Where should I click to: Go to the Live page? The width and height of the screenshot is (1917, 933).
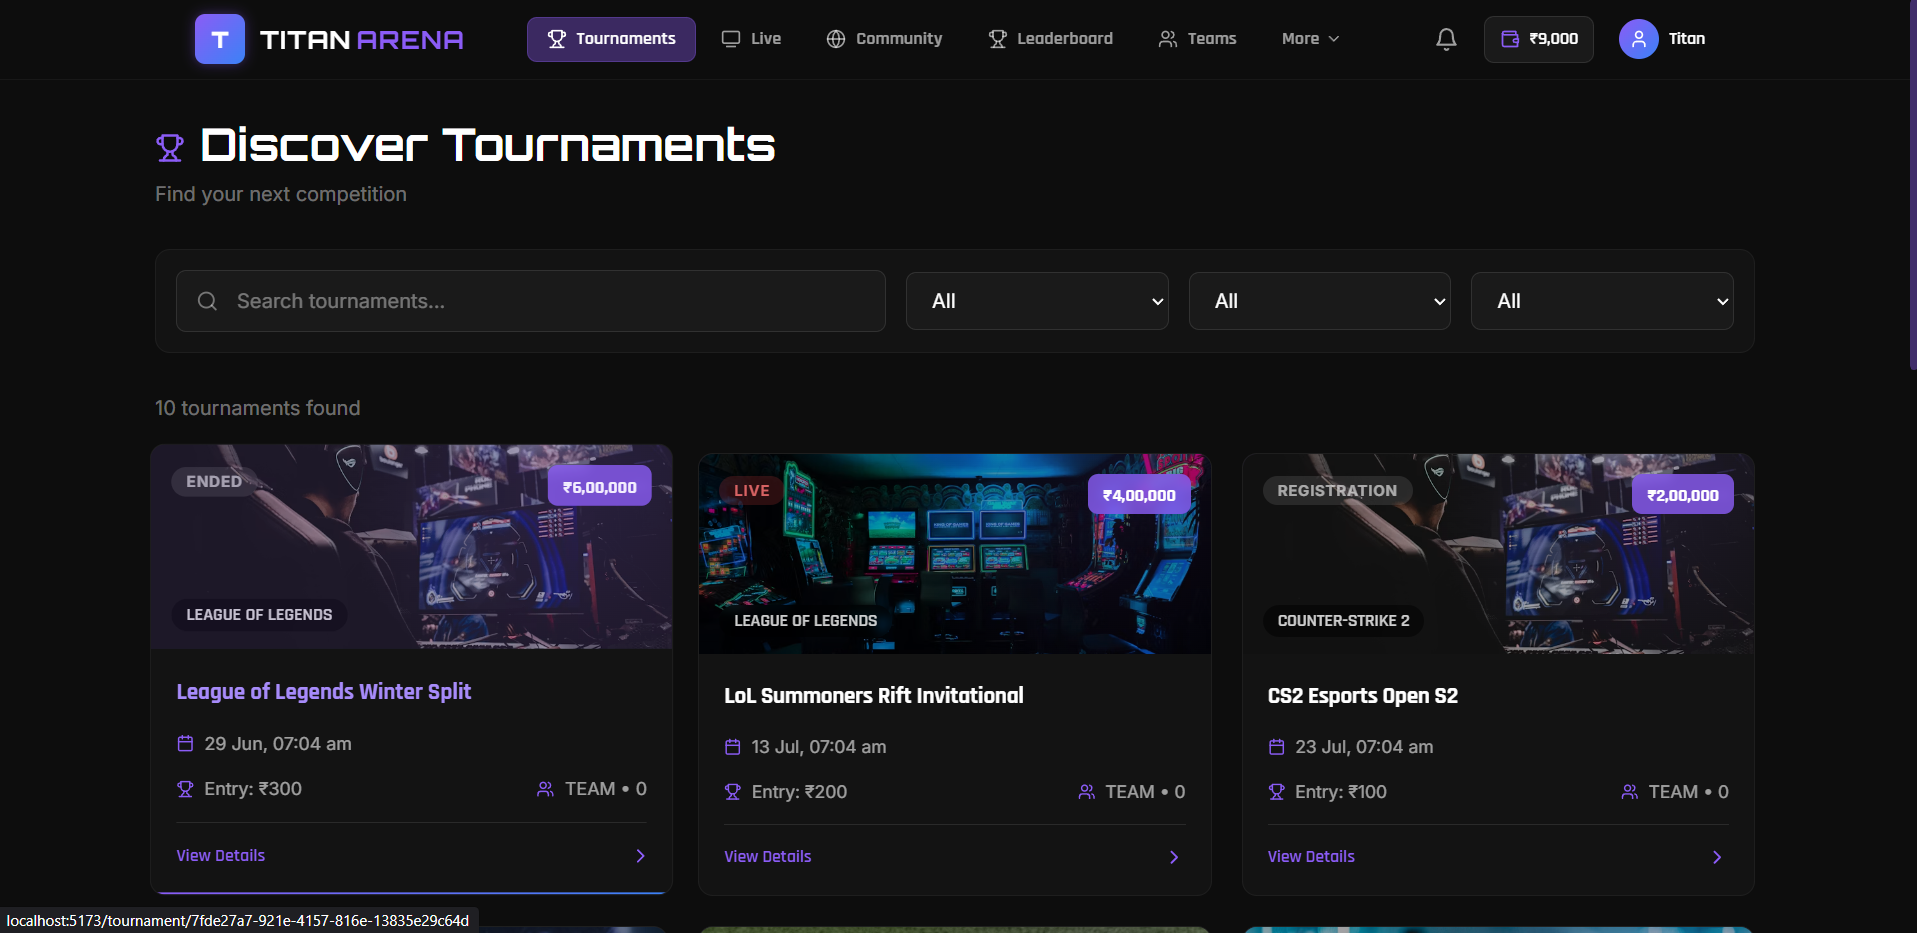pos(751,39)
